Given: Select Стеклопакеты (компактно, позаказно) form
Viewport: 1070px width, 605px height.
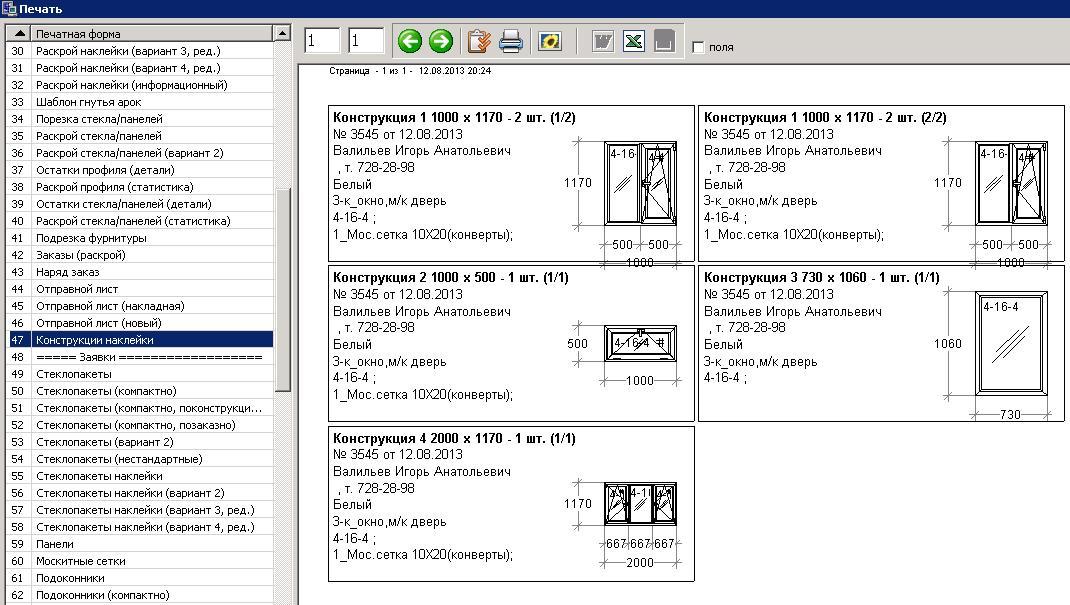Looking at the screenshot, I should (140, 425).
